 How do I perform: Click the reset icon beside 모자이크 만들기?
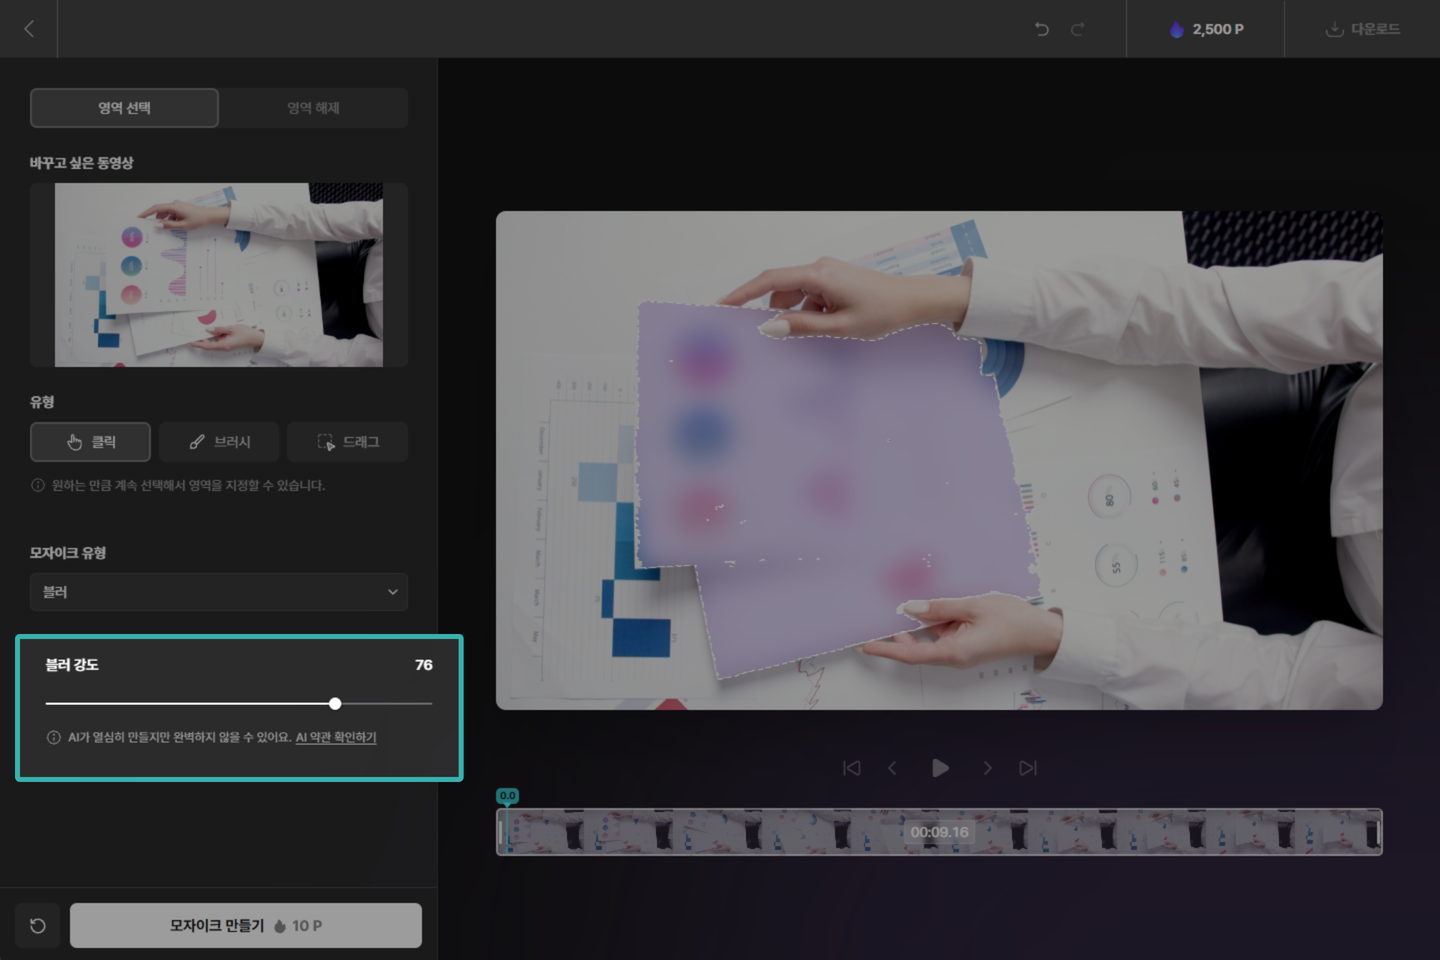point(38,926)
